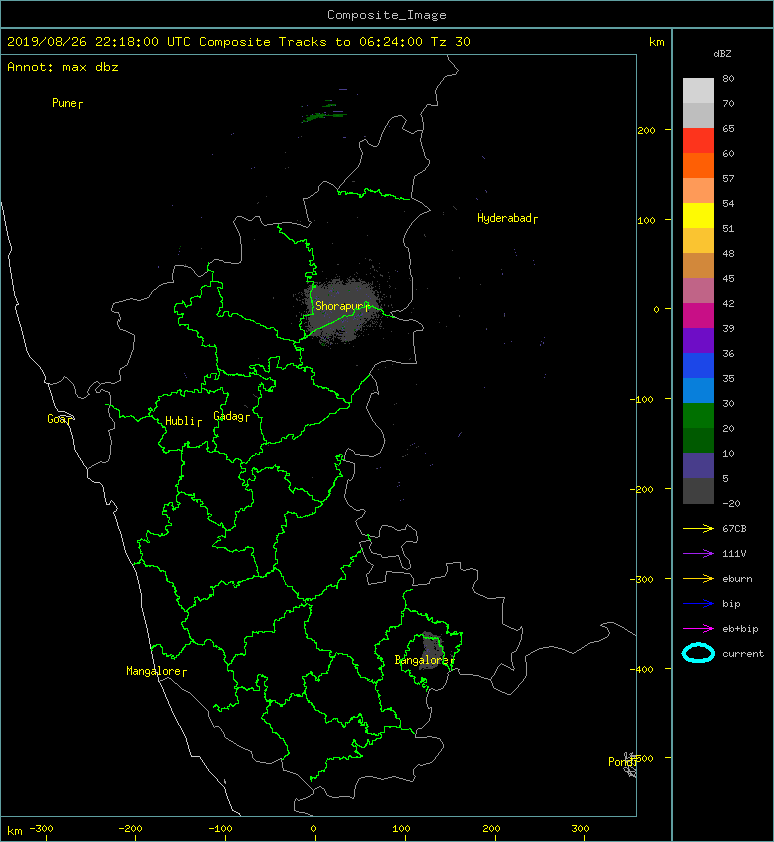Viewport: 774px width, 842px height.
Task: Click the magenta eb+bip arrow legend icon
Action: pos(698,629)
